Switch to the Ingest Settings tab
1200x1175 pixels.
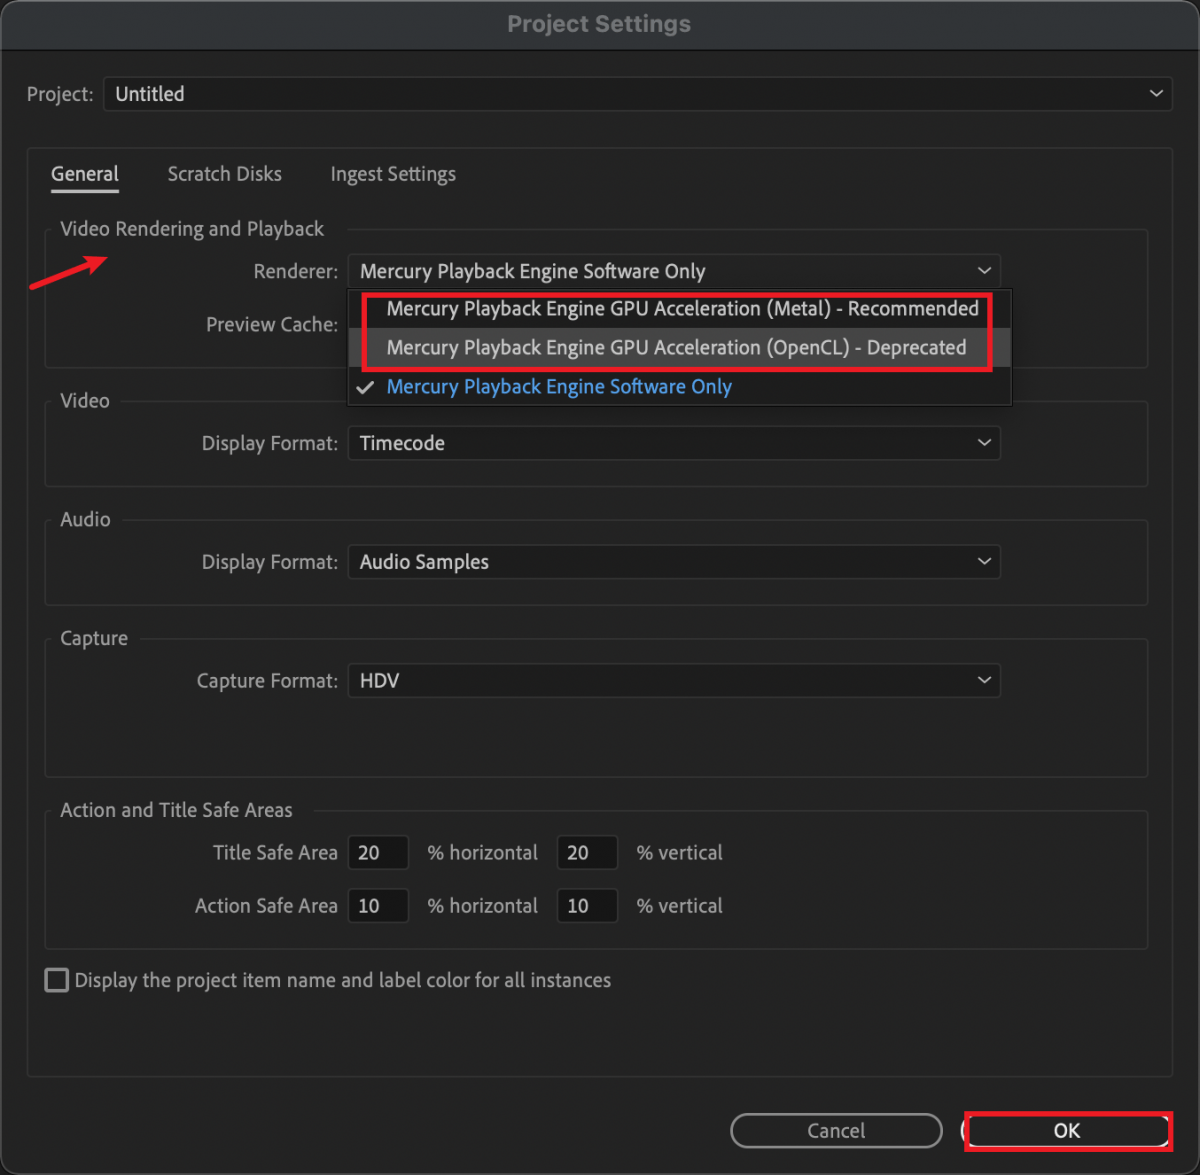tap(393, 174)
